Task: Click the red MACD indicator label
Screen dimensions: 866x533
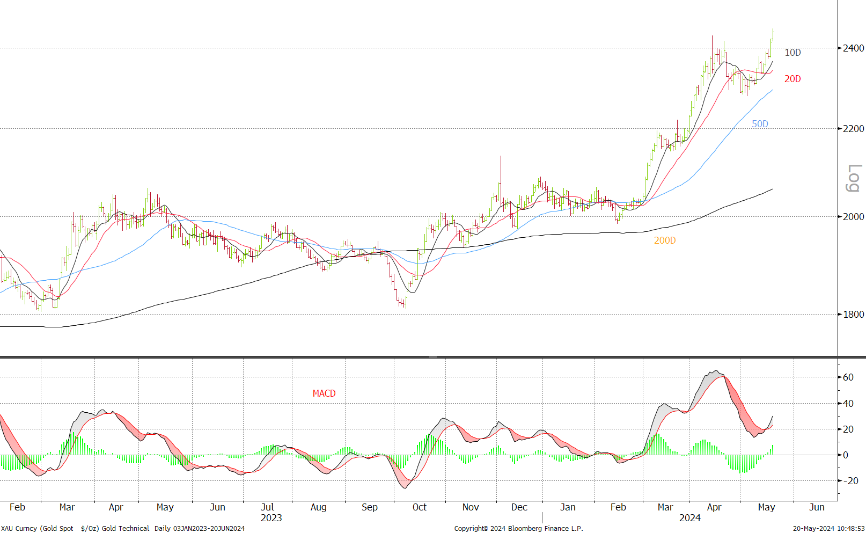Action: coord(324,393)
